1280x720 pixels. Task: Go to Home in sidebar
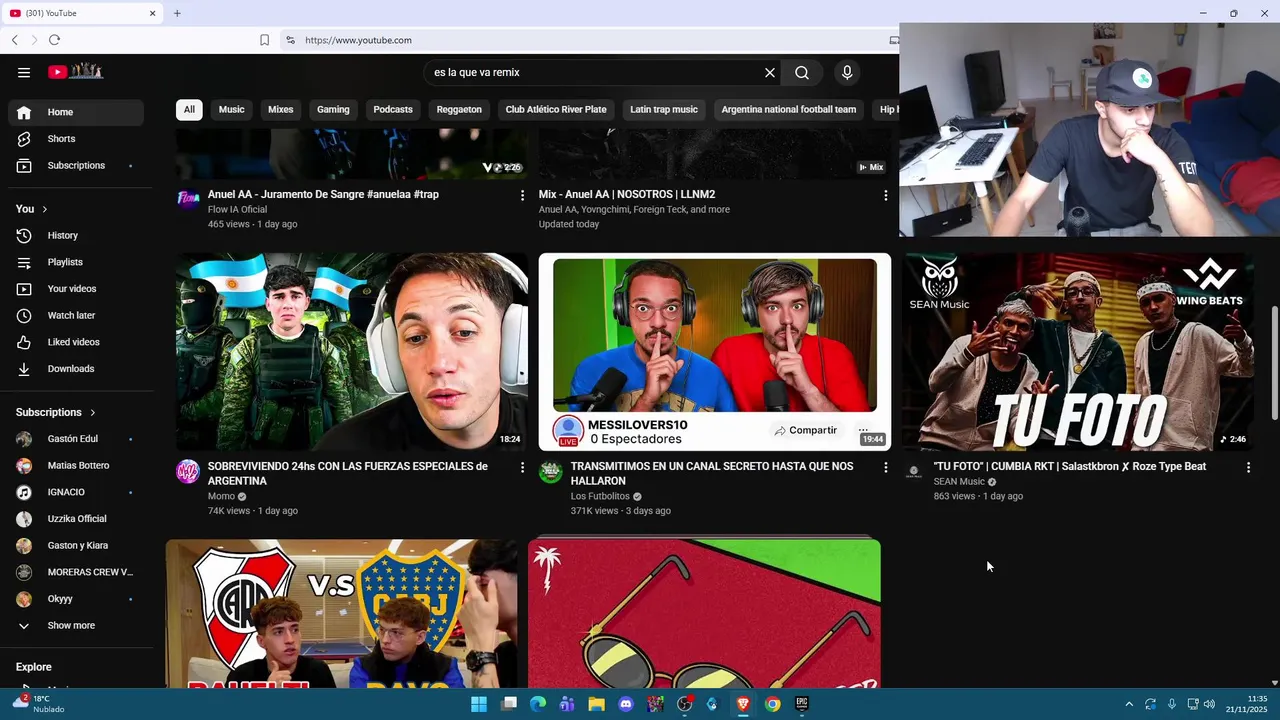76,112
